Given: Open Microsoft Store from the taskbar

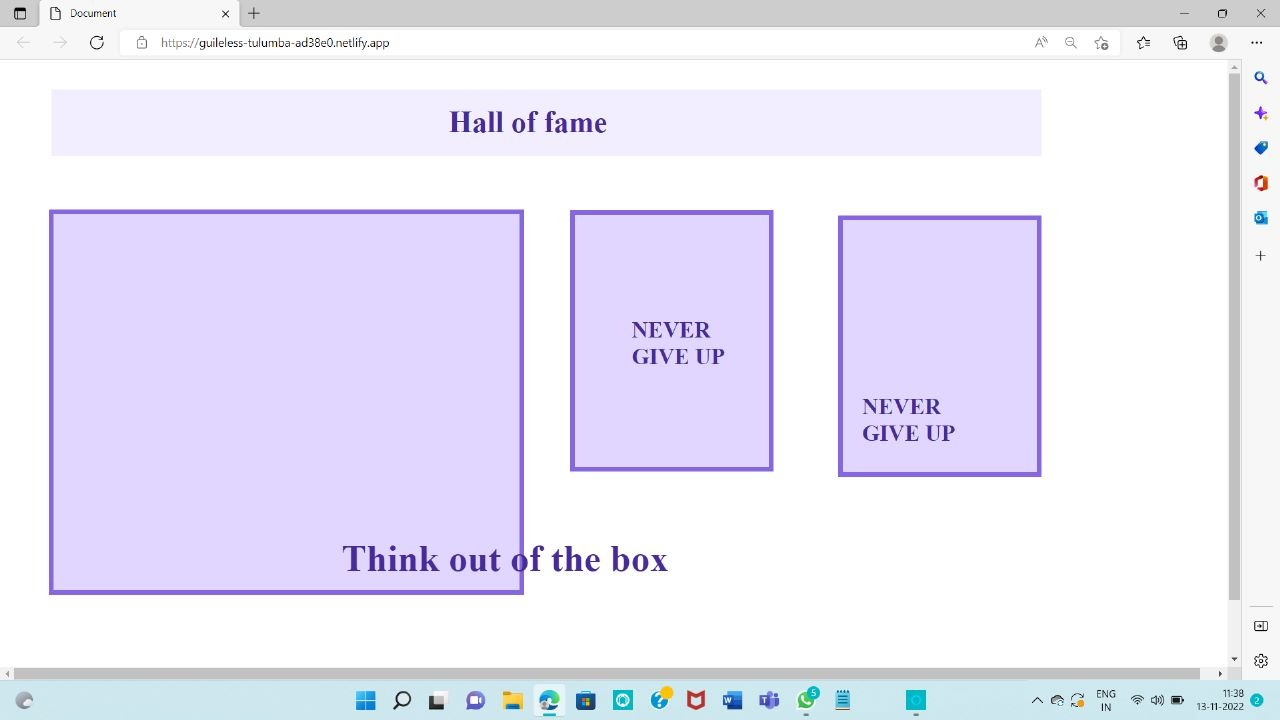Looking at the screenshot, I should 586,700.
